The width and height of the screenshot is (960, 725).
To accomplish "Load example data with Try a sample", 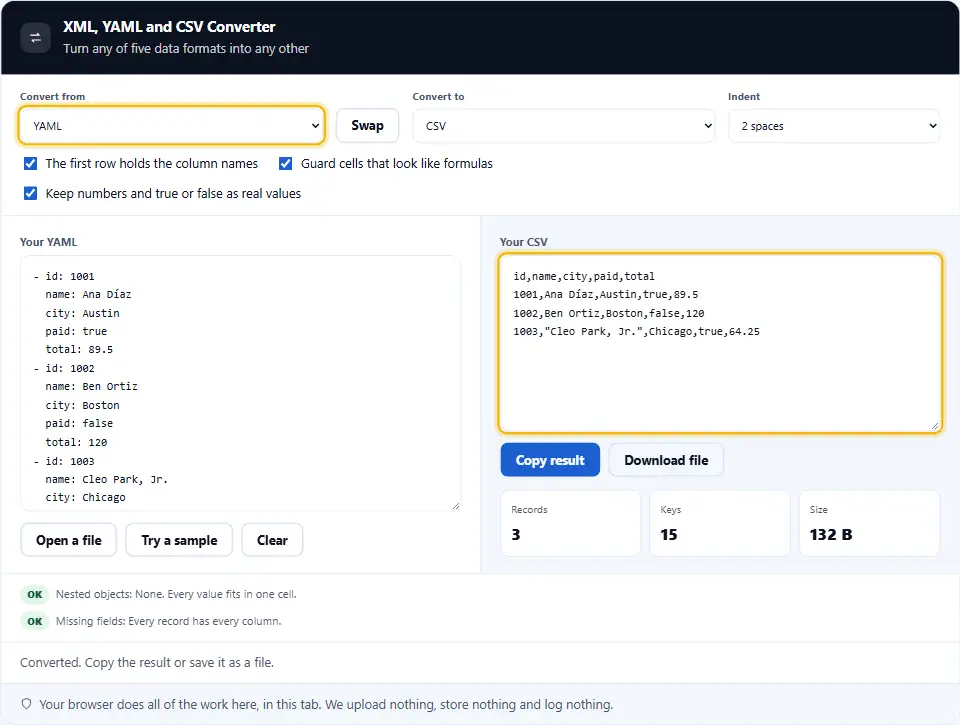I will coord(179,540).
